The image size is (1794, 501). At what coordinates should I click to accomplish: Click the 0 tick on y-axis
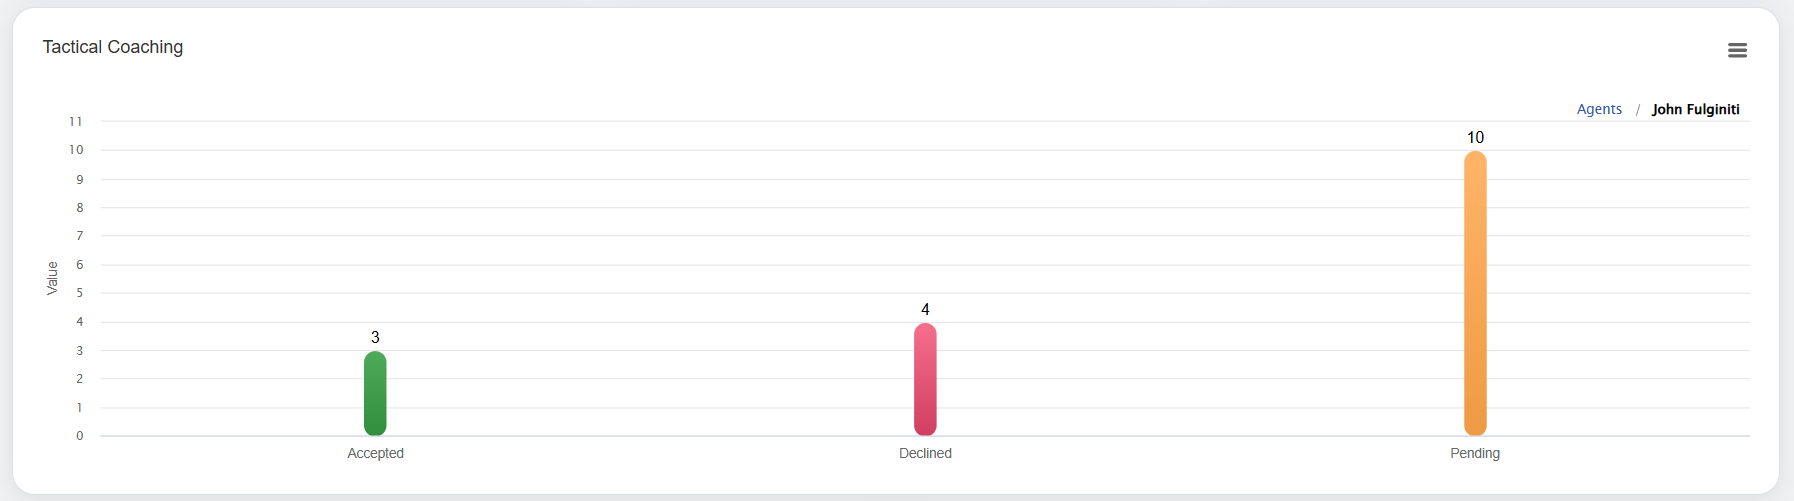tap(80, 435)
